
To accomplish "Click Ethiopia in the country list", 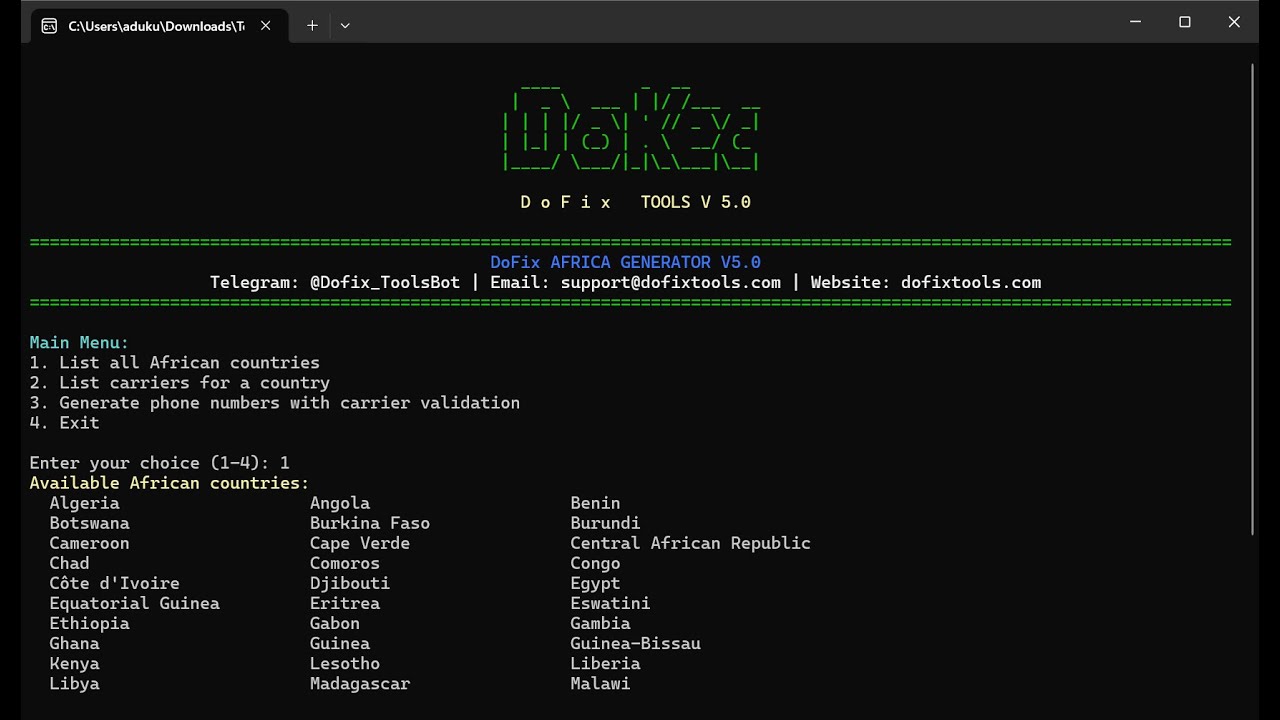I will (89, 623).
